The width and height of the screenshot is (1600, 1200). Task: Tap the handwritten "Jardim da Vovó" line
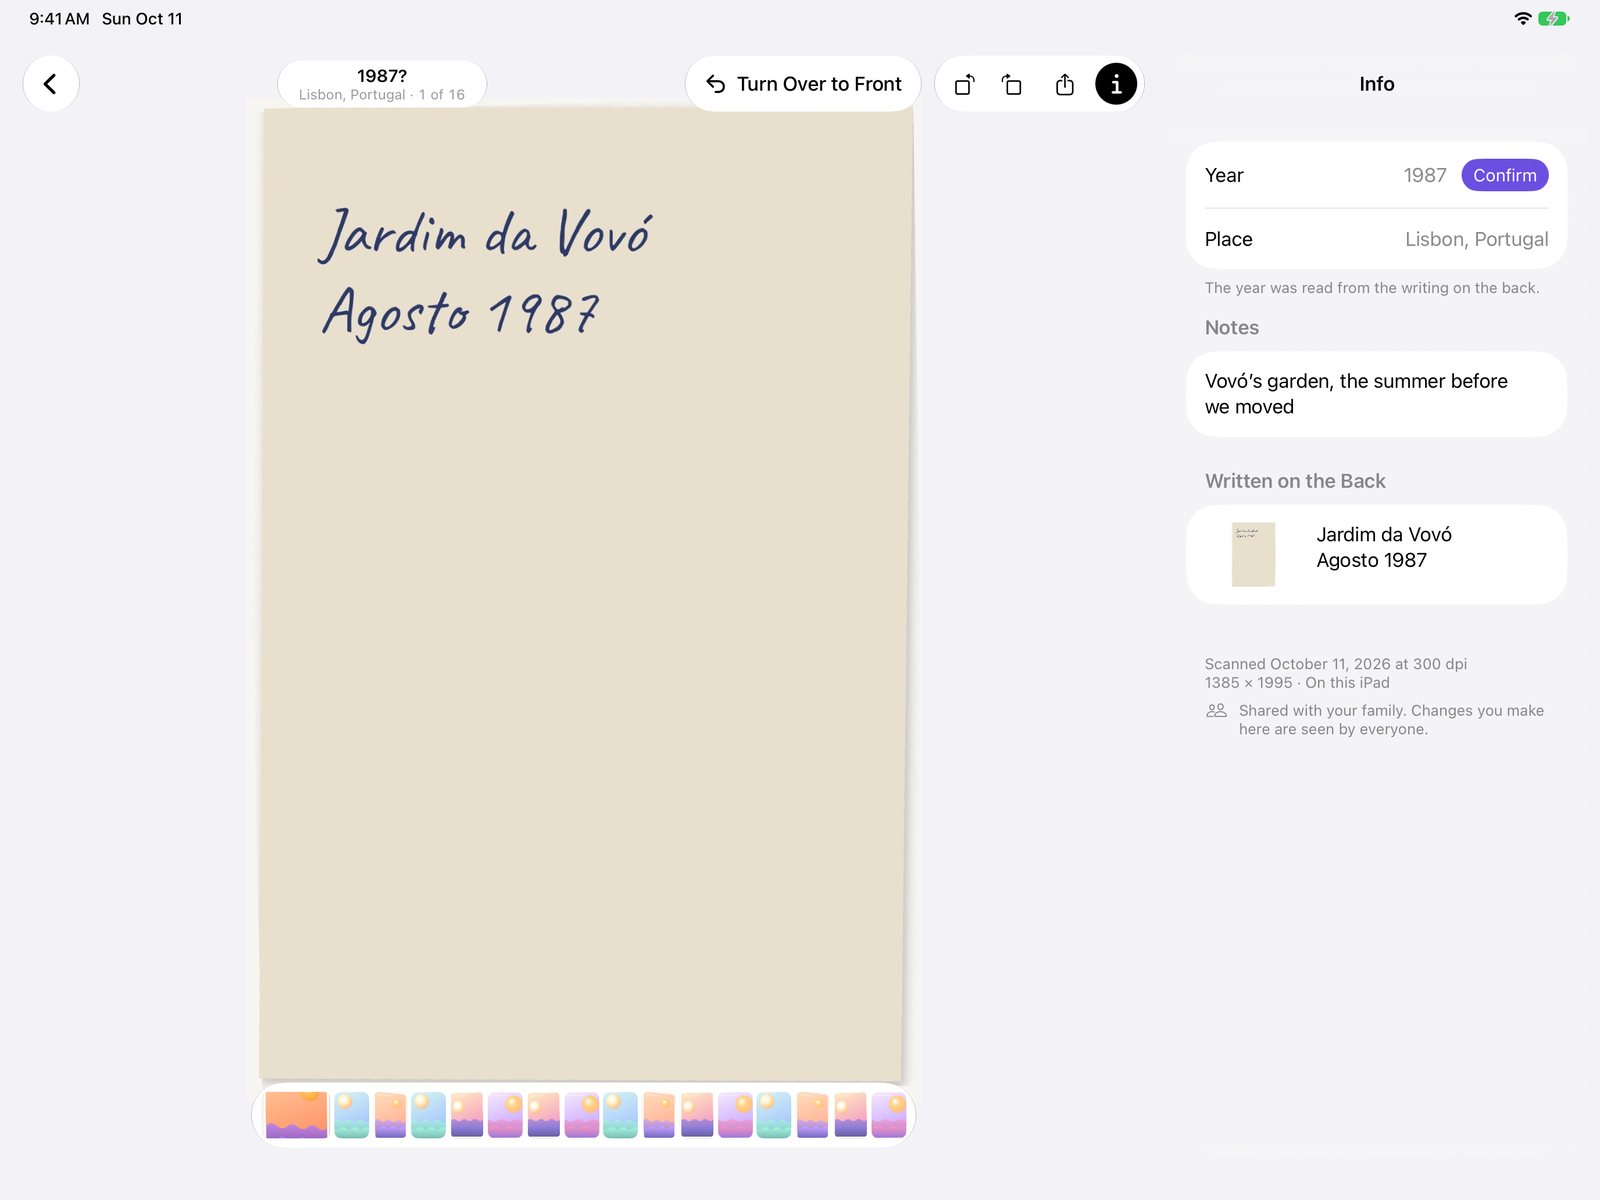point(486,234)
